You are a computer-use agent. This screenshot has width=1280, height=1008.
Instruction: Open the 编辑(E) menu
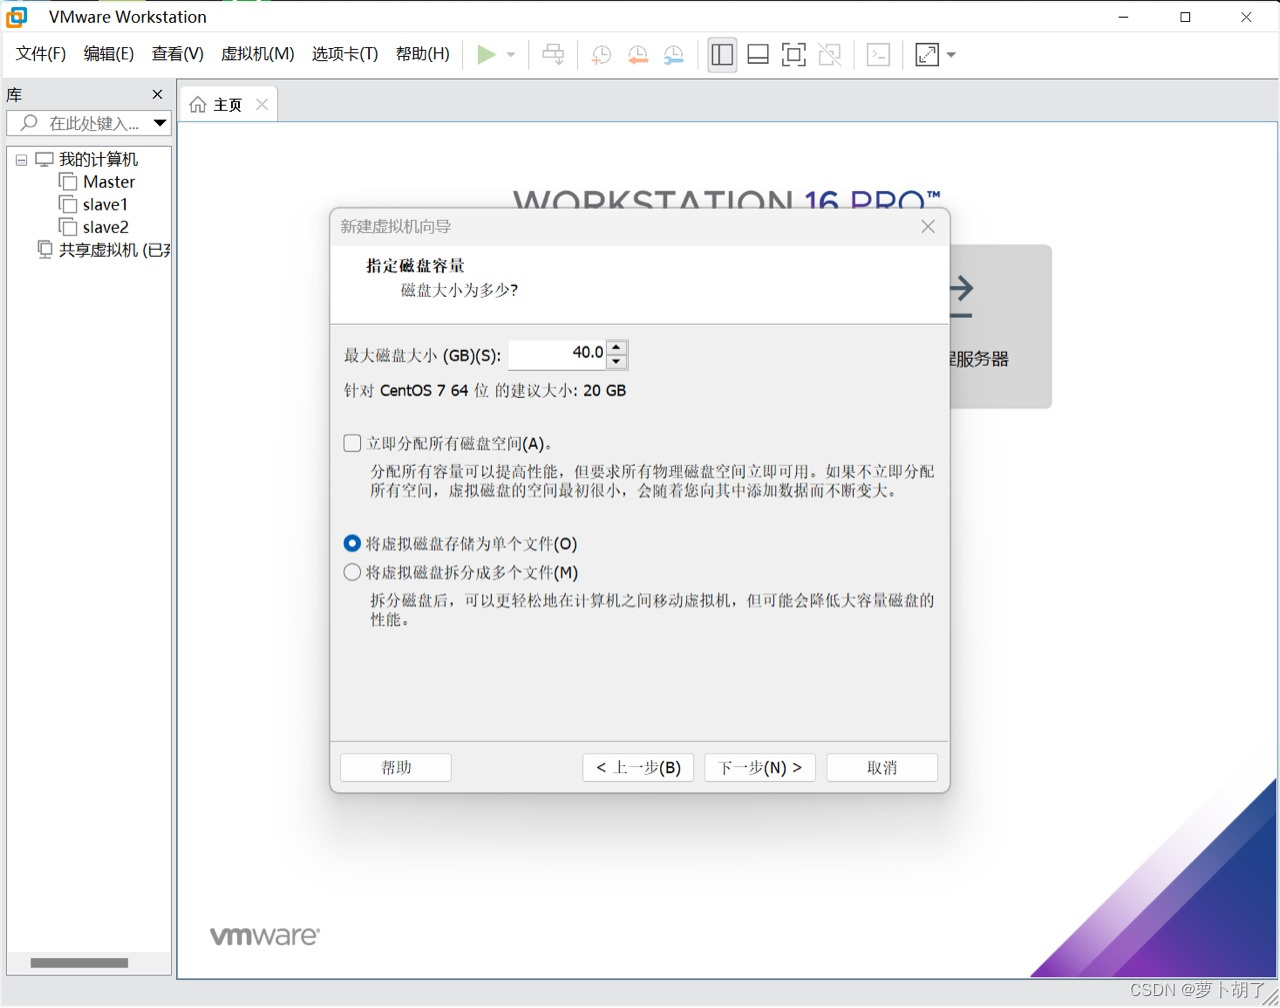click(109, 54)
